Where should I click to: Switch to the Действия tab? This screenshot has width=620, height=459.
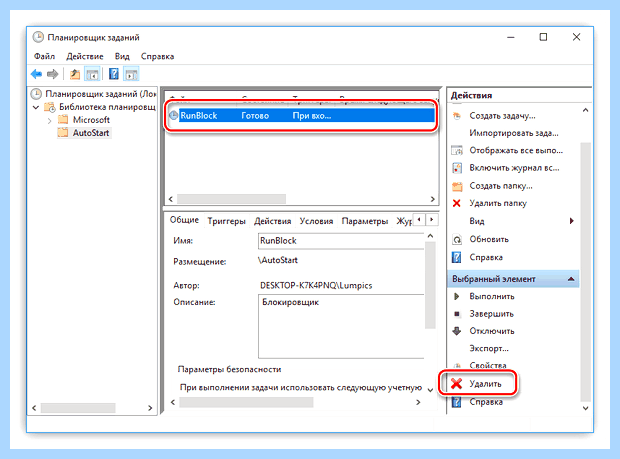pyautogui.click(x=272, y=221)
